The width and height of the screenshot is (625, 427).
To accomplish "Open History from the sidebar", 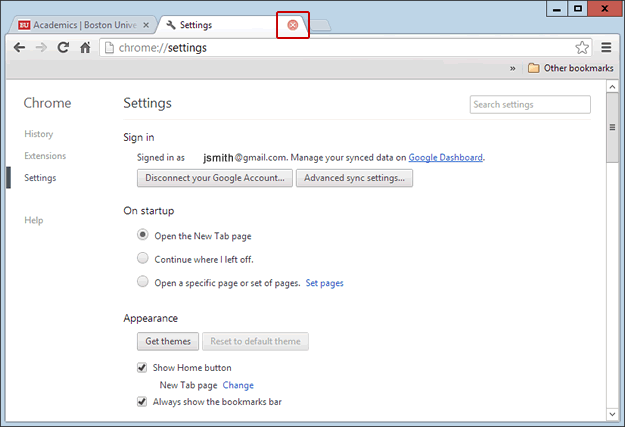I will [x=39, y=134].
